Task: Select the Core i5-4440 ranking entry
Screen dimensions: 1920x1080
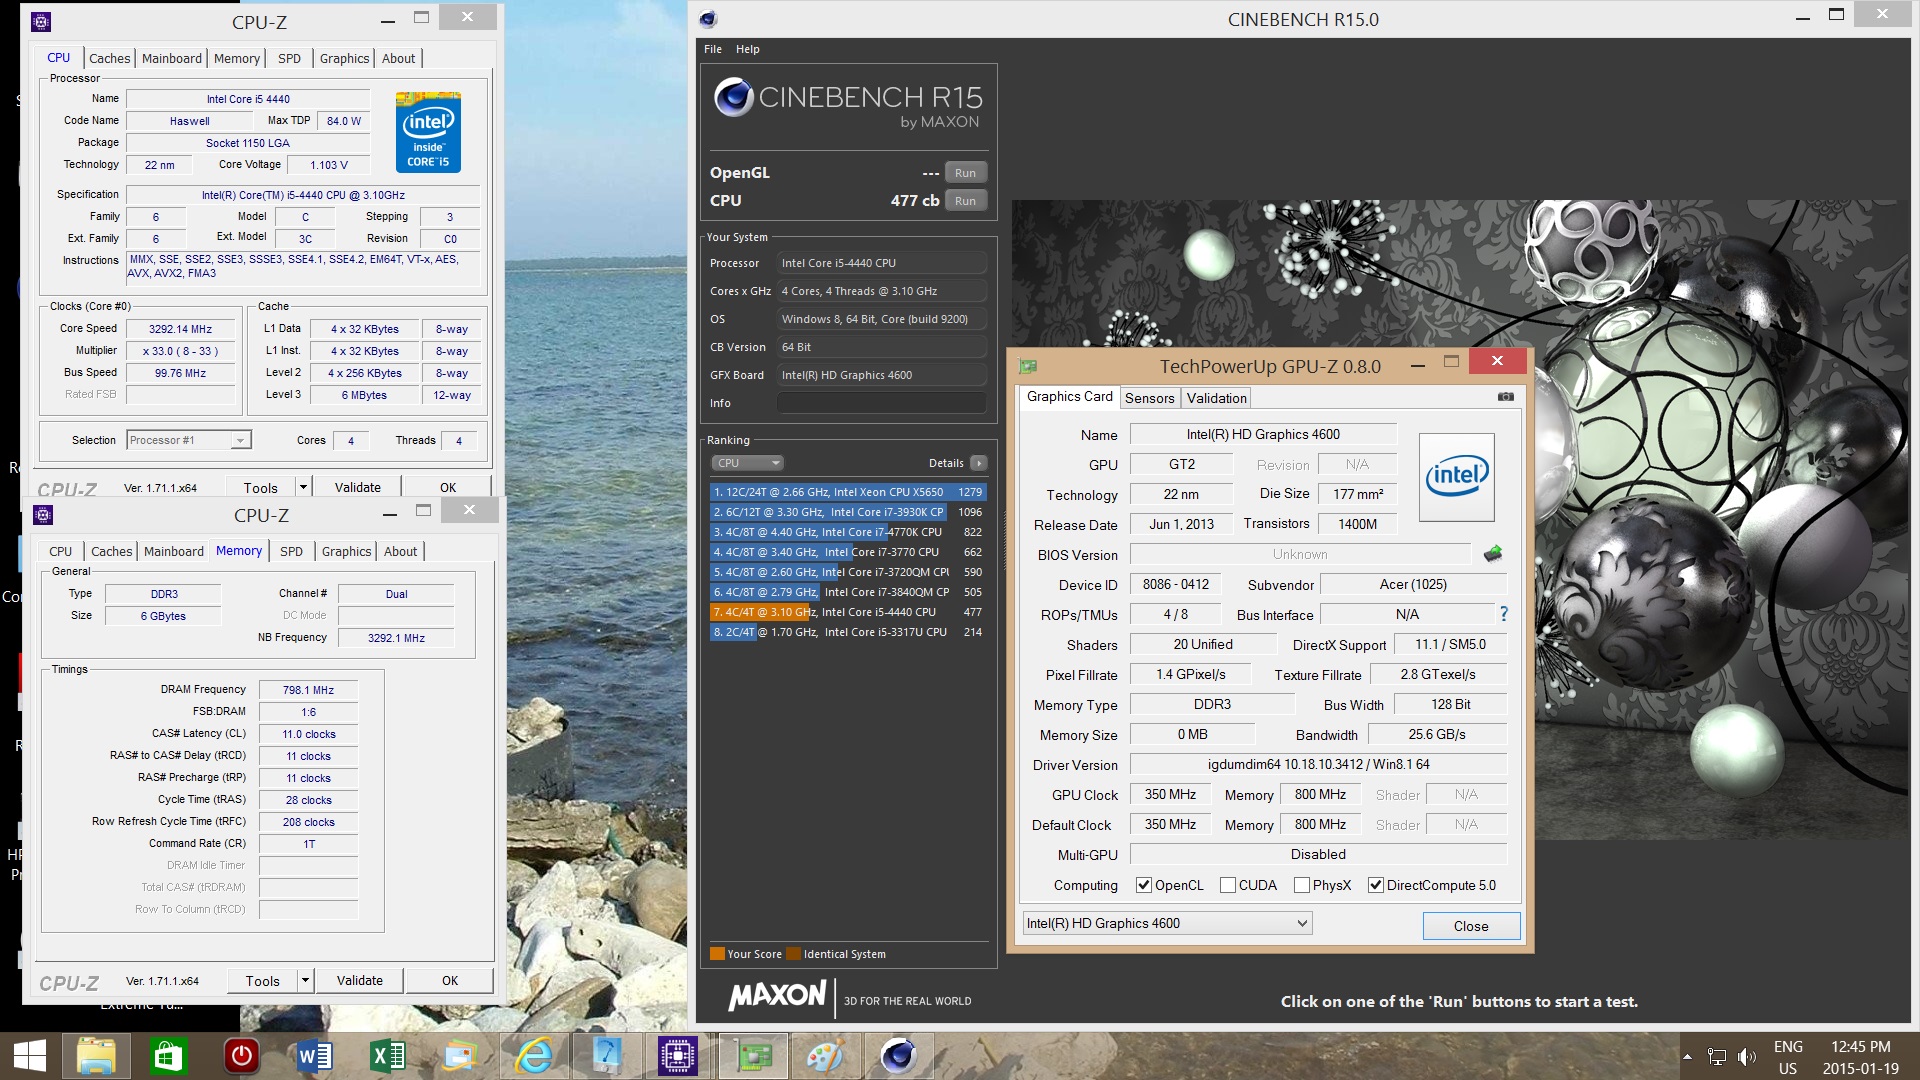Action: coord(848,612)
